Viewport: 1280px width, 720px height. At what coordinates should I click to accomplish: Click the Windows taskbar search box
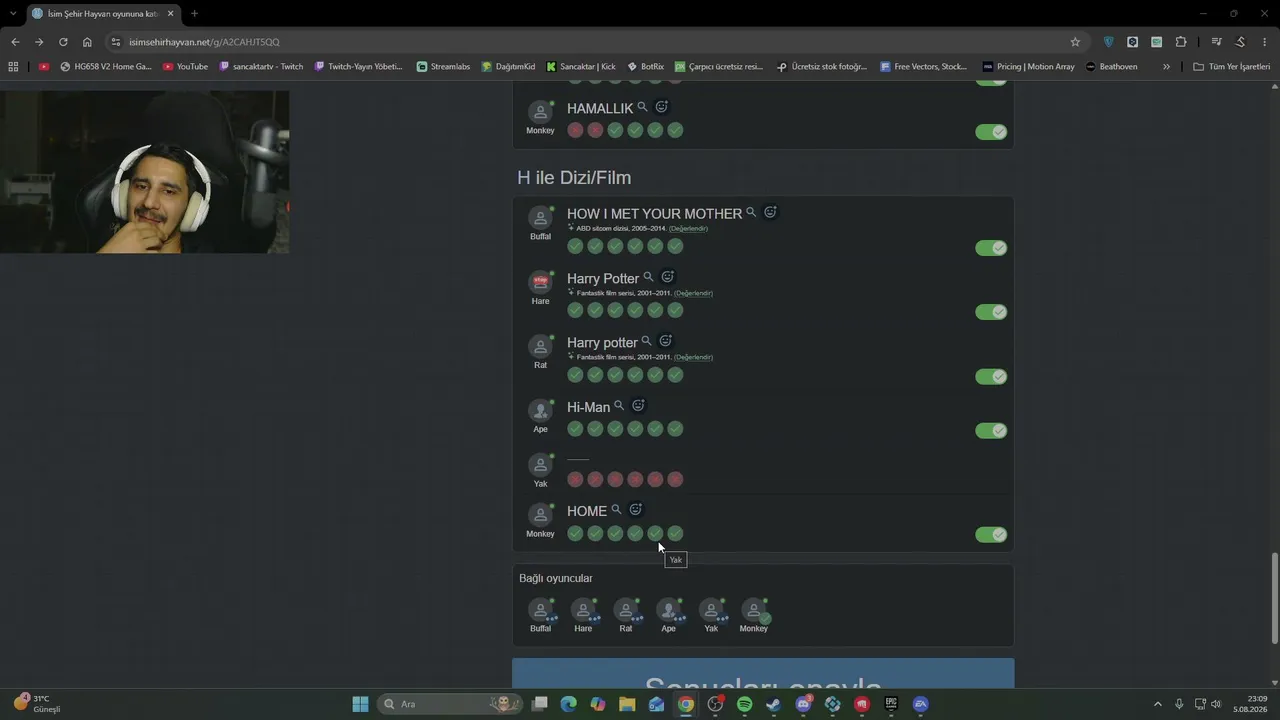450,704
